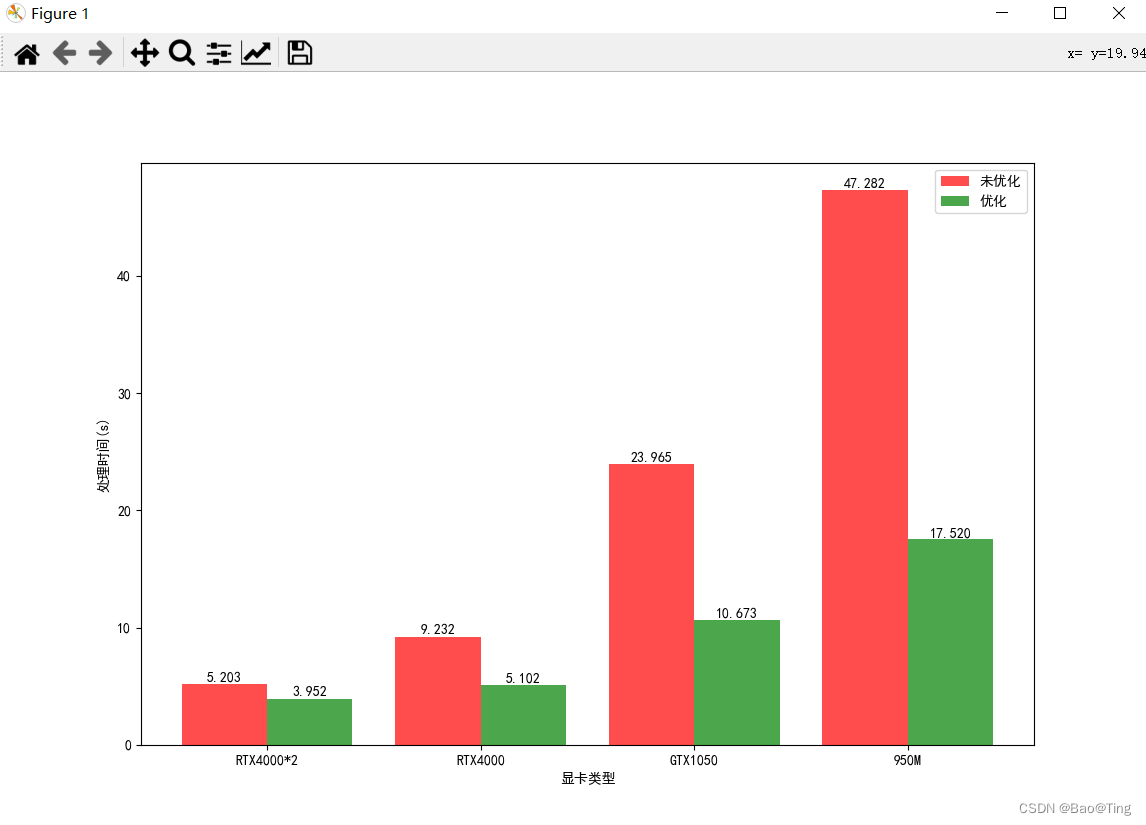Click the value label 10.673
This screenshot has width=1146, height=825.
point(736,613)
